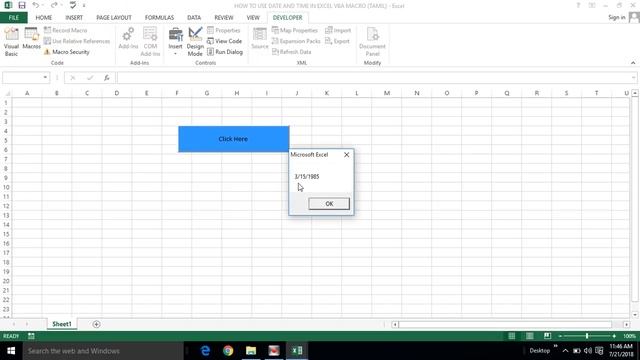Select the row 10 header
The width and height of the screenshot is (640, 360).
point(6,187)
